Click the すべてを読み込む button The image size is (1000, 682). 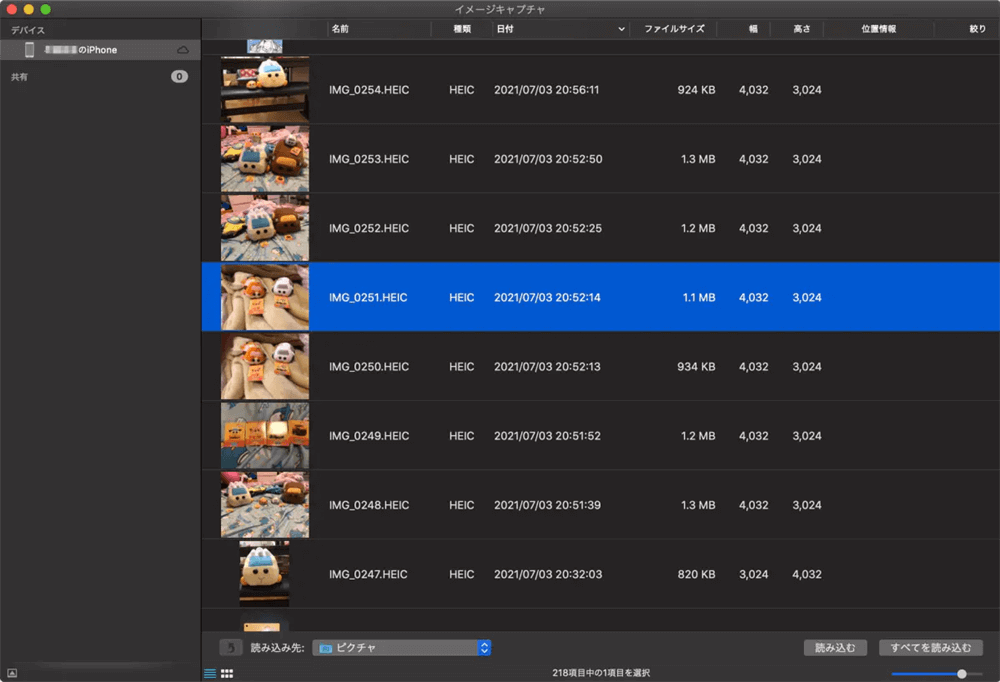pyautogui.click(x=930, y=648)
